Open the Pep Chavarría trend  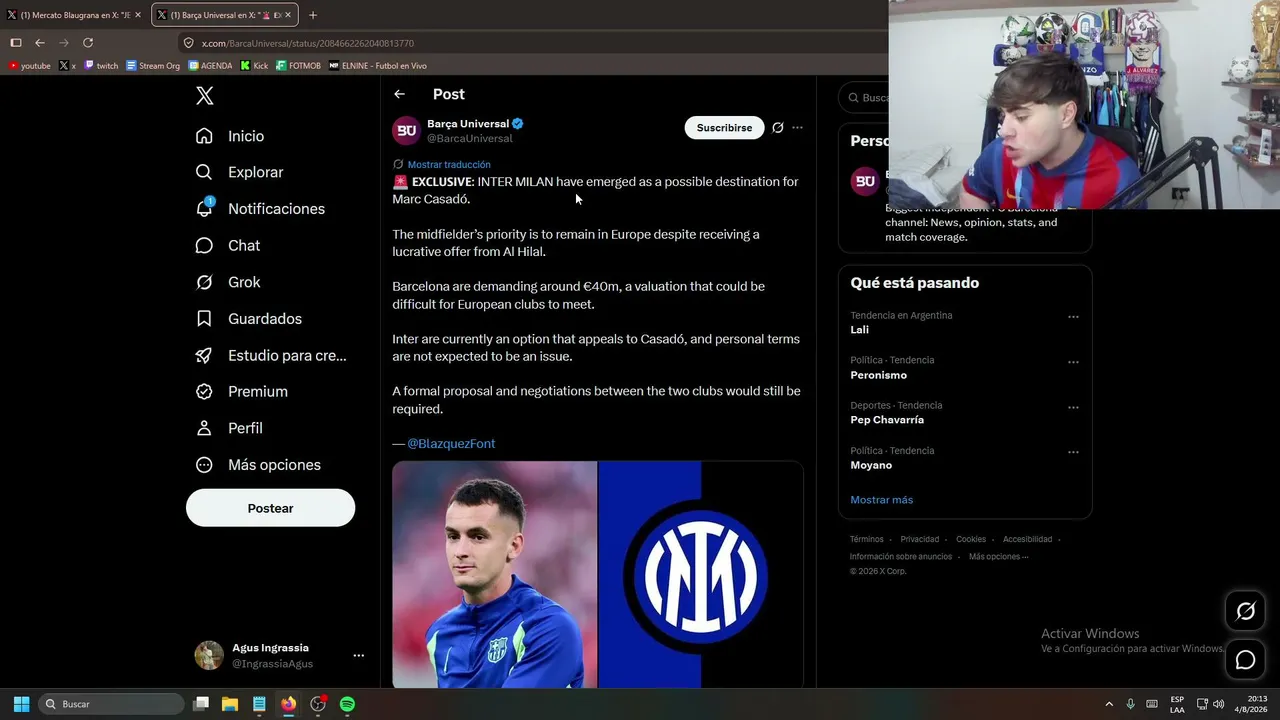coord(887,420)
